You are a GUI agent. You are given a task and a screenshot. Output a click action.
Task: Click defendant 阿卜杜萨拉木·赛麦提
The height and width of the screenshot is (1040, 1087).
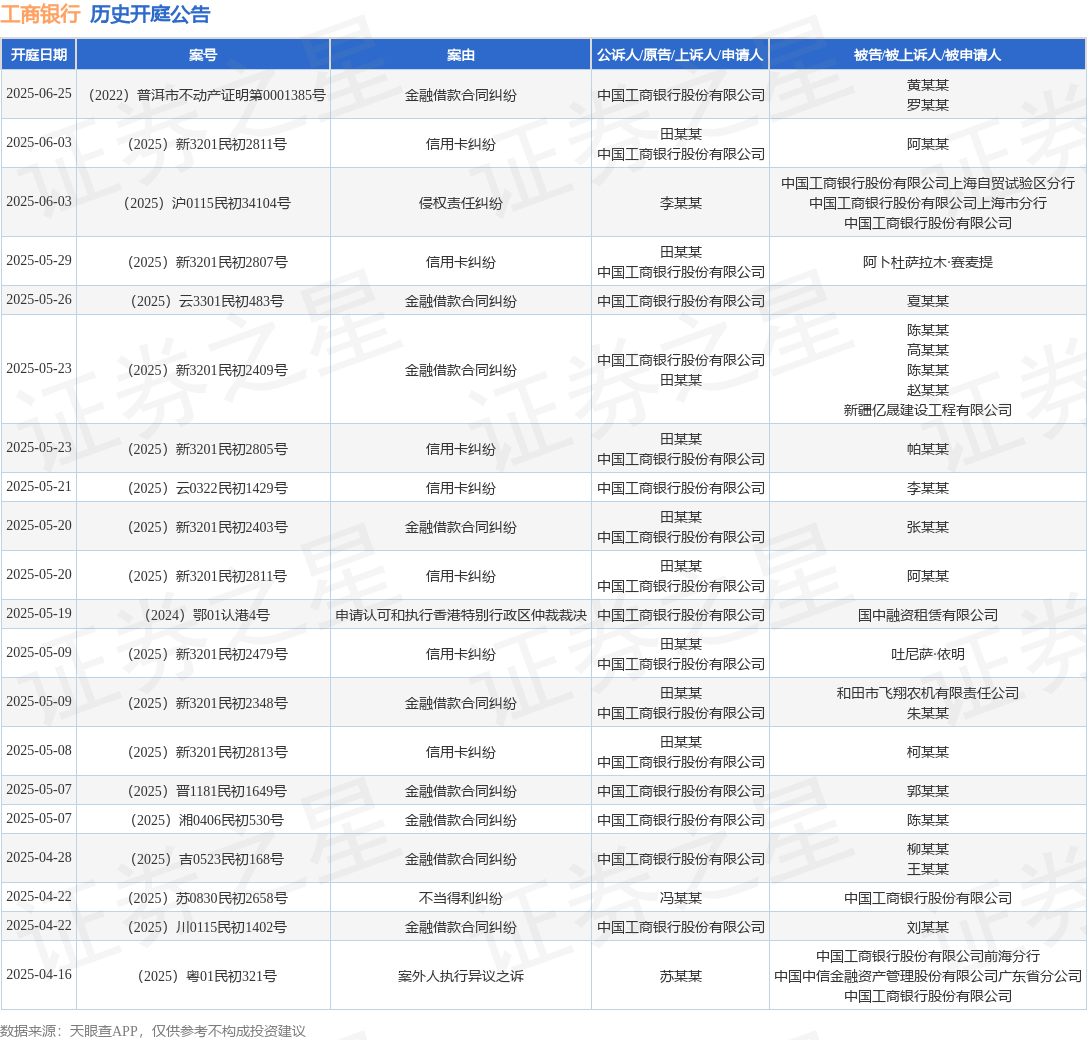tap(928, 262)
